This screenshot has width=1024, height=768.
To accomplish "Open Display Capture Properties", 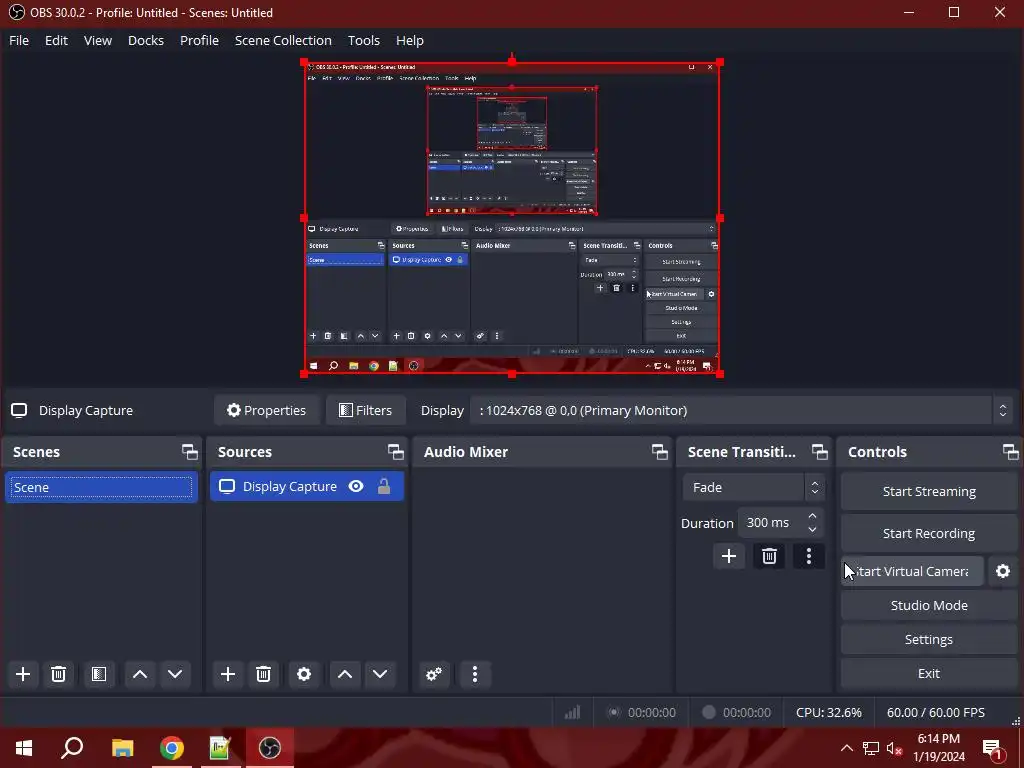I will coord(266,410).
